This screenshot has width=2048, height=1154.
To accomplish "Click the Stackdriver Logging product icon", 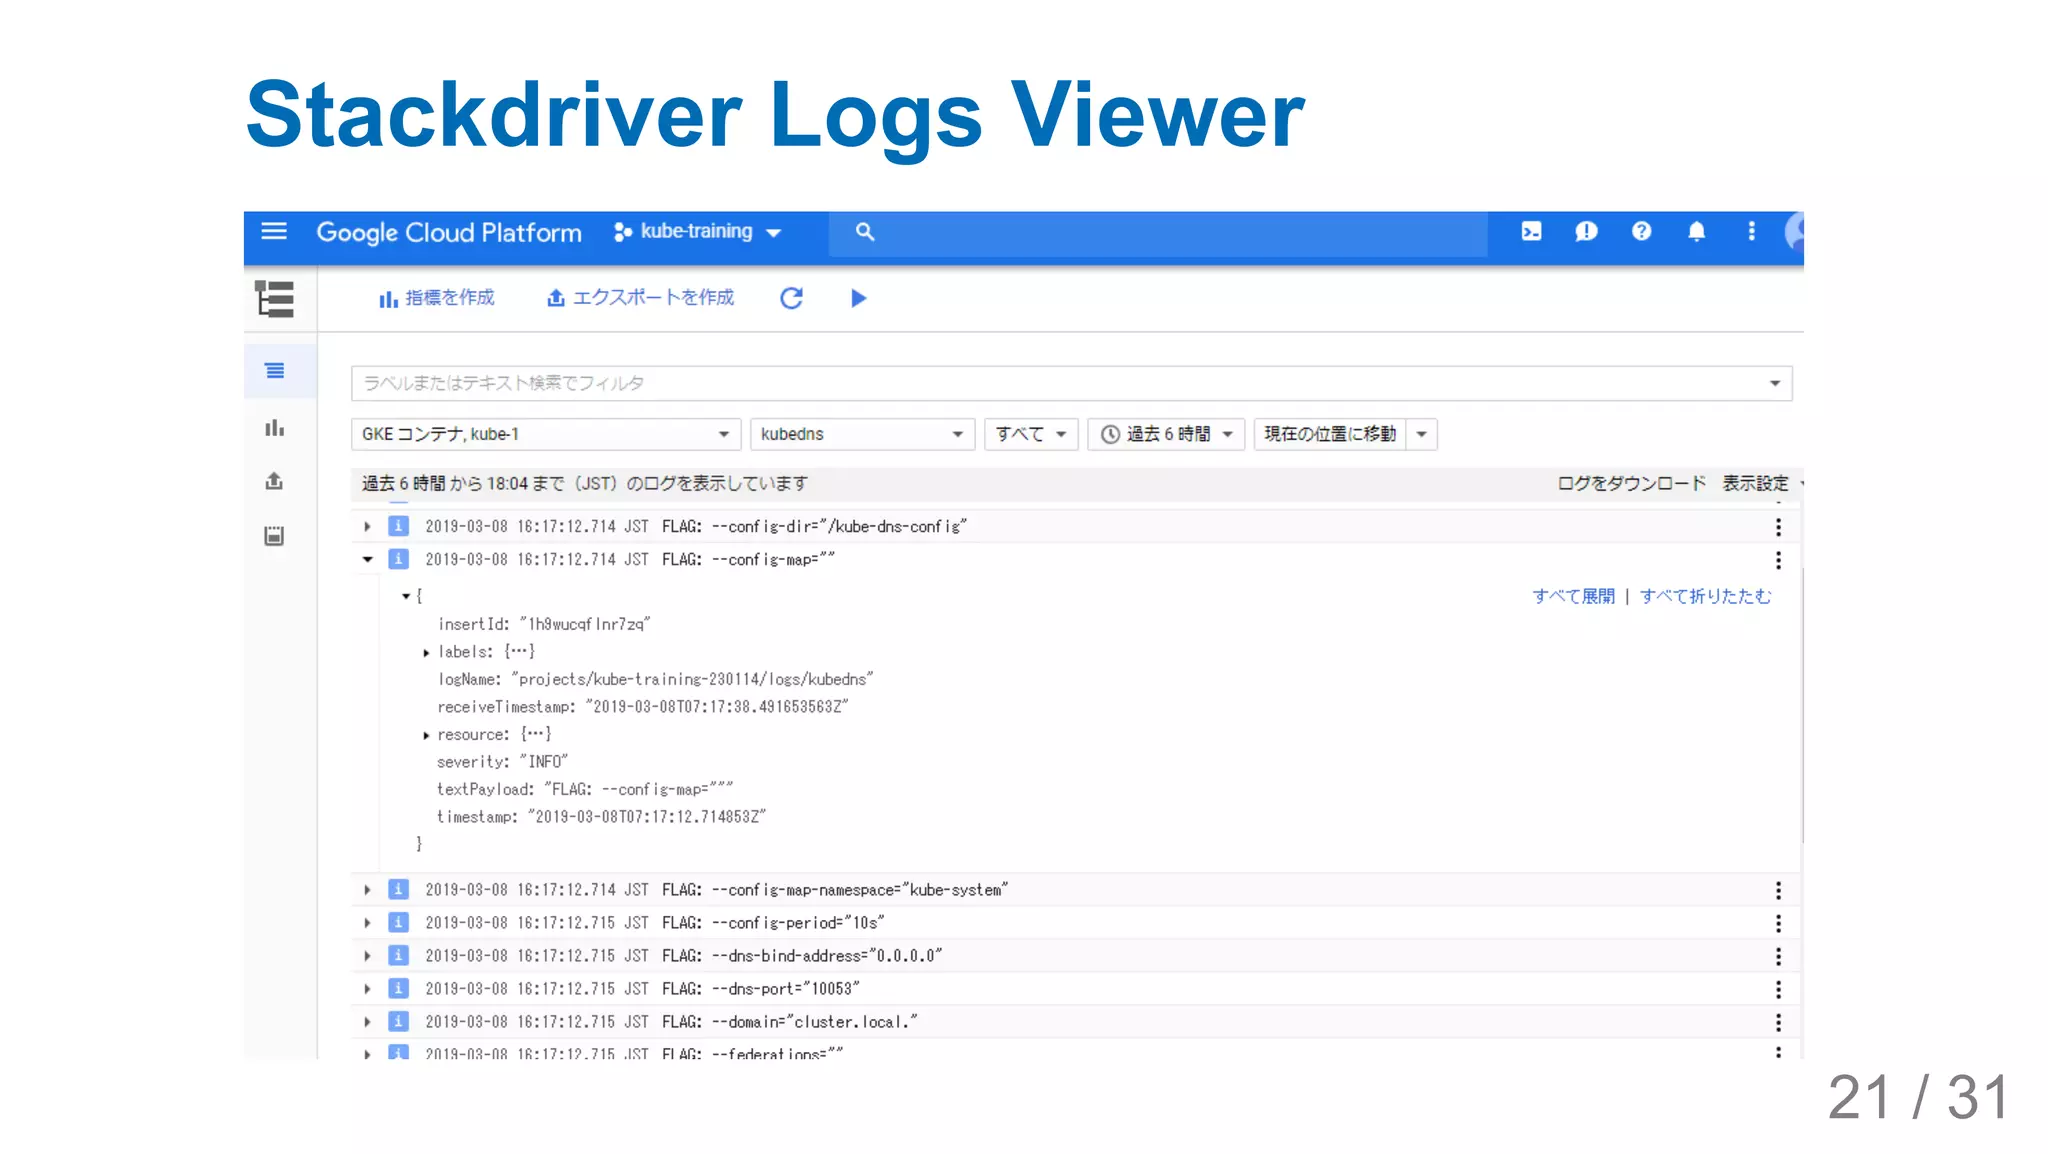I will [274, 299].
